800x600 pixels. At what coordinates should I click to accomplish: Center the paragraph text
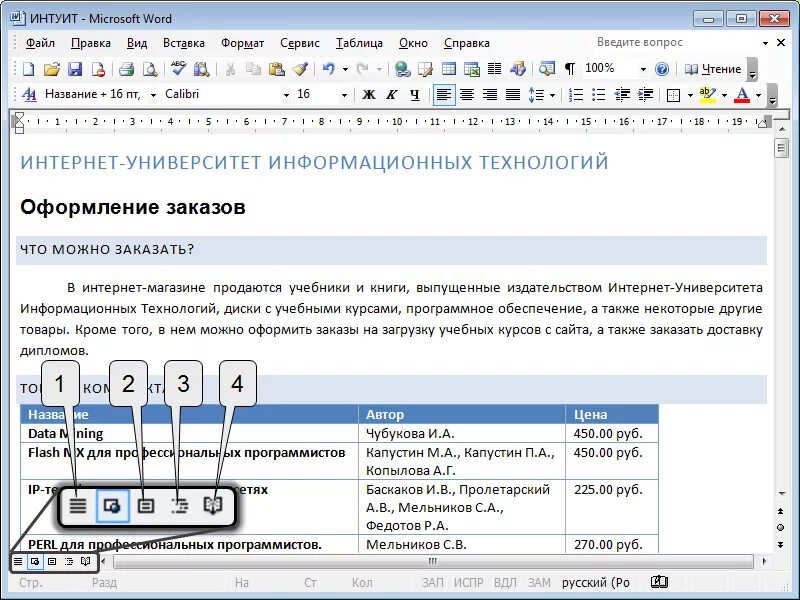tap(467, 95)
